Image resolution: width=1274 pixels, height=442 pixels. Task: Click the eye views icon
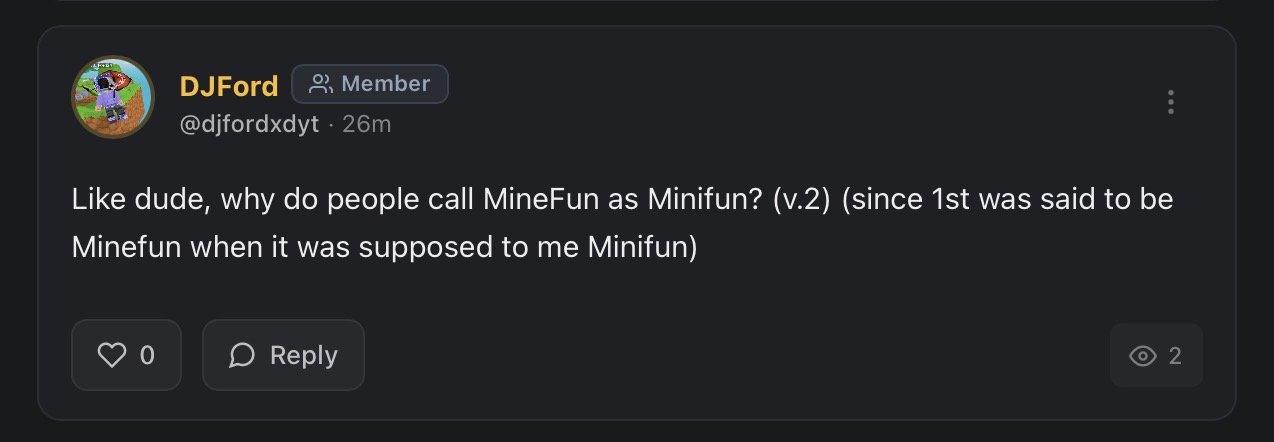1142,356
